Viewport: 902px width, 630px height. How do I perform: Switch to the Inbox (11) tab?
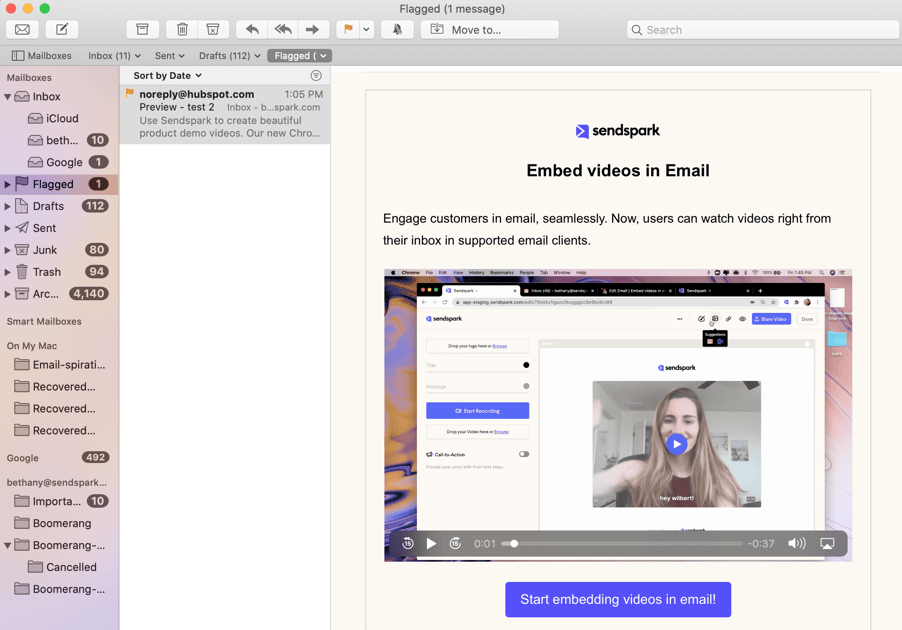(x=114, y=56)
